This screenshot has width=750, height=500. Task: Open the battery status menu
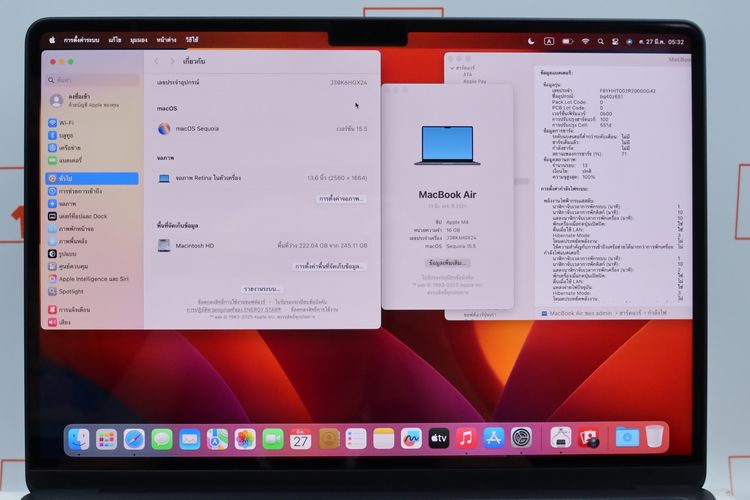567,42
